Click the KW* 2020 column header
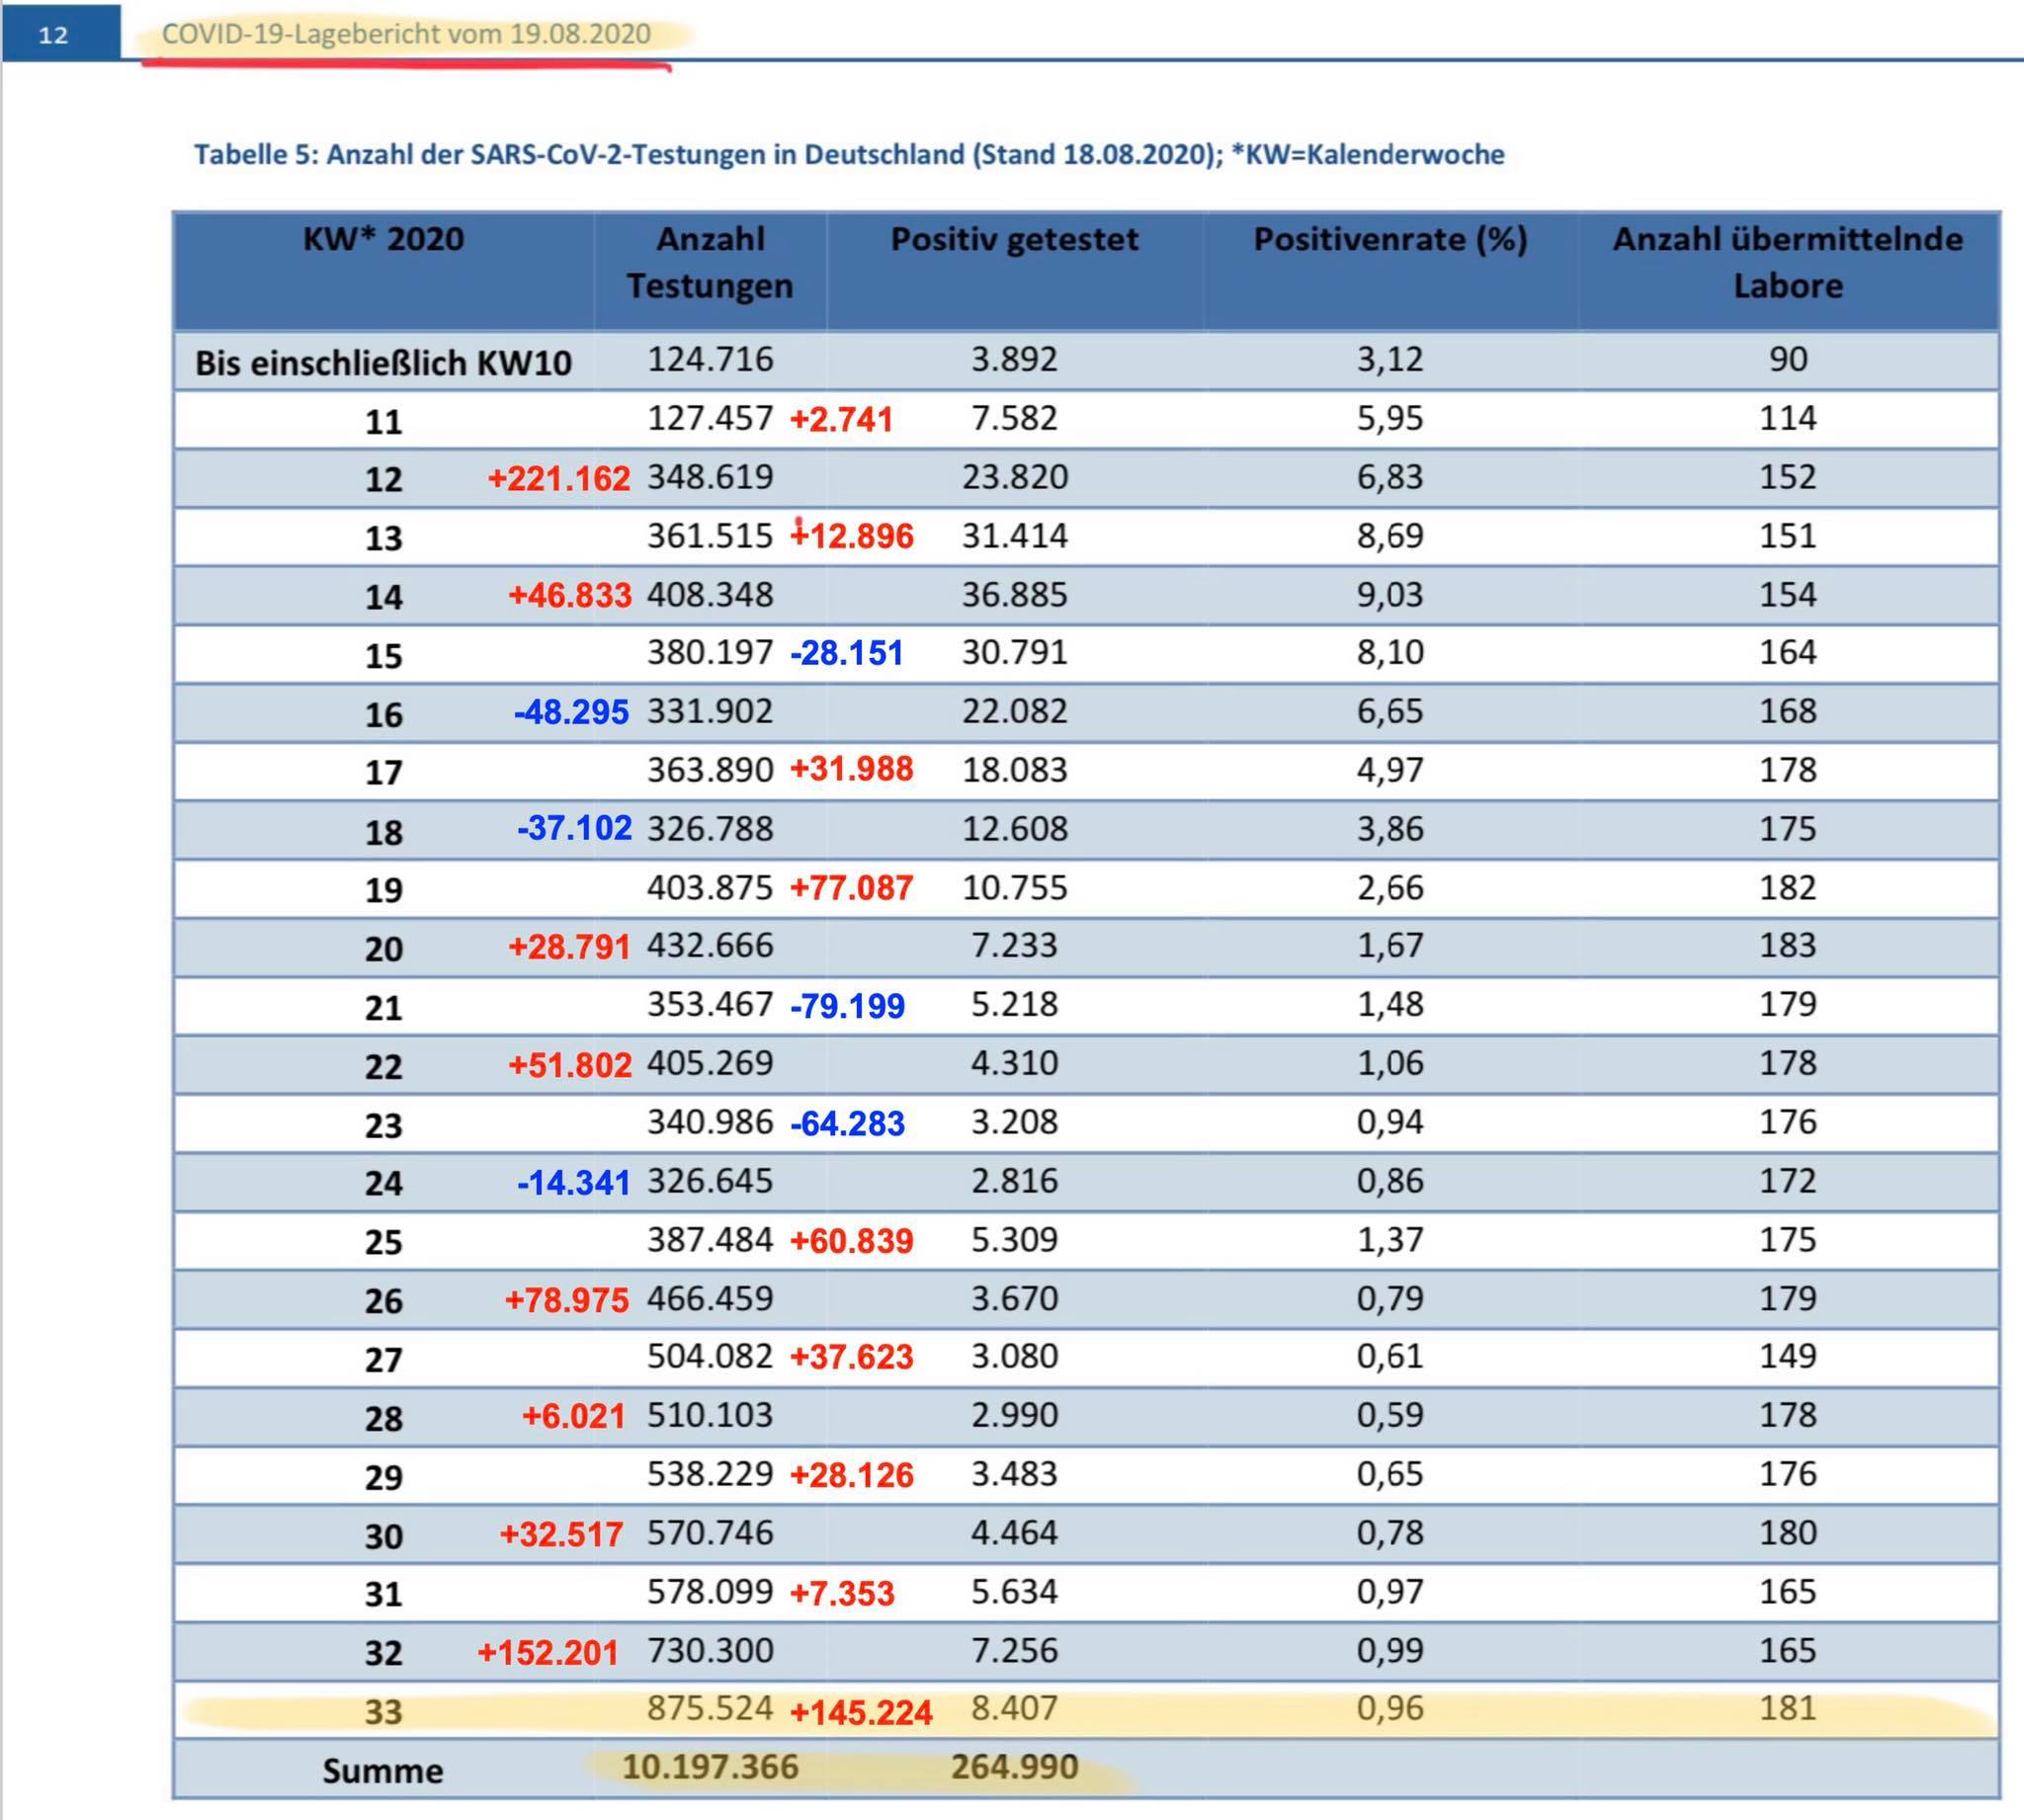Screen dimensions: 2024x1820 (x=383, y=239)
